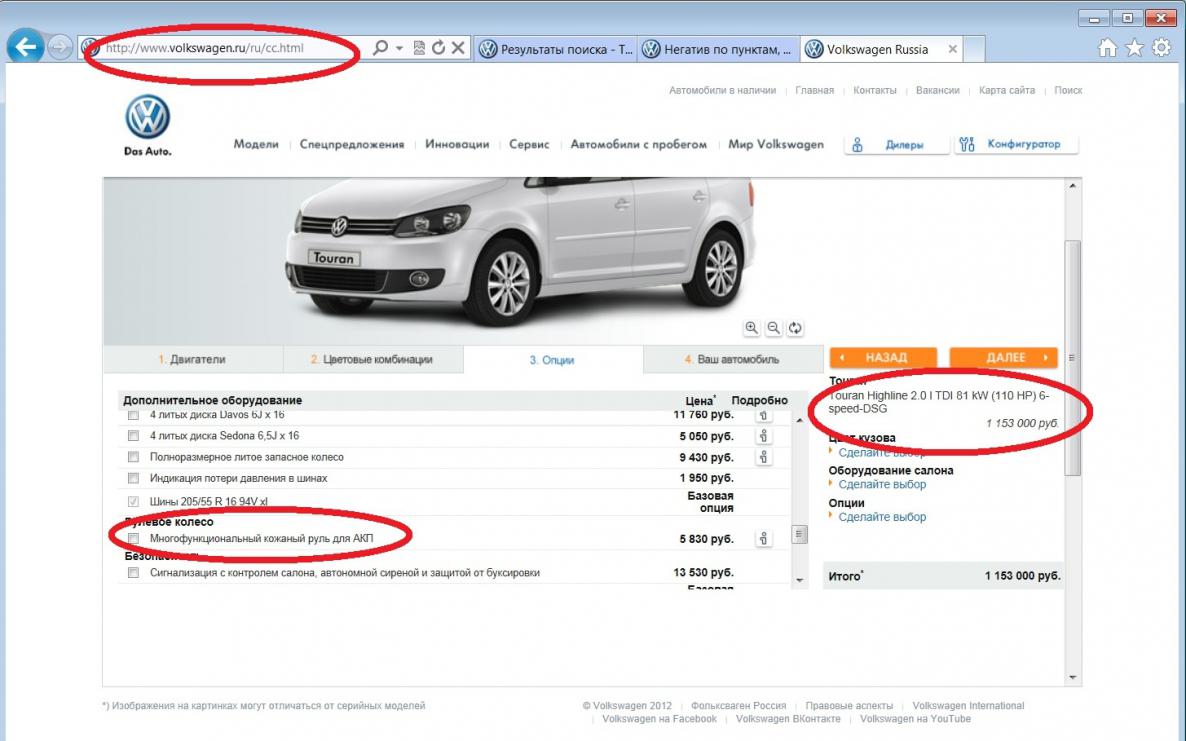
Task: Select the total price "1 153 000 руб." in Итого
Action: click(1023, 575)
